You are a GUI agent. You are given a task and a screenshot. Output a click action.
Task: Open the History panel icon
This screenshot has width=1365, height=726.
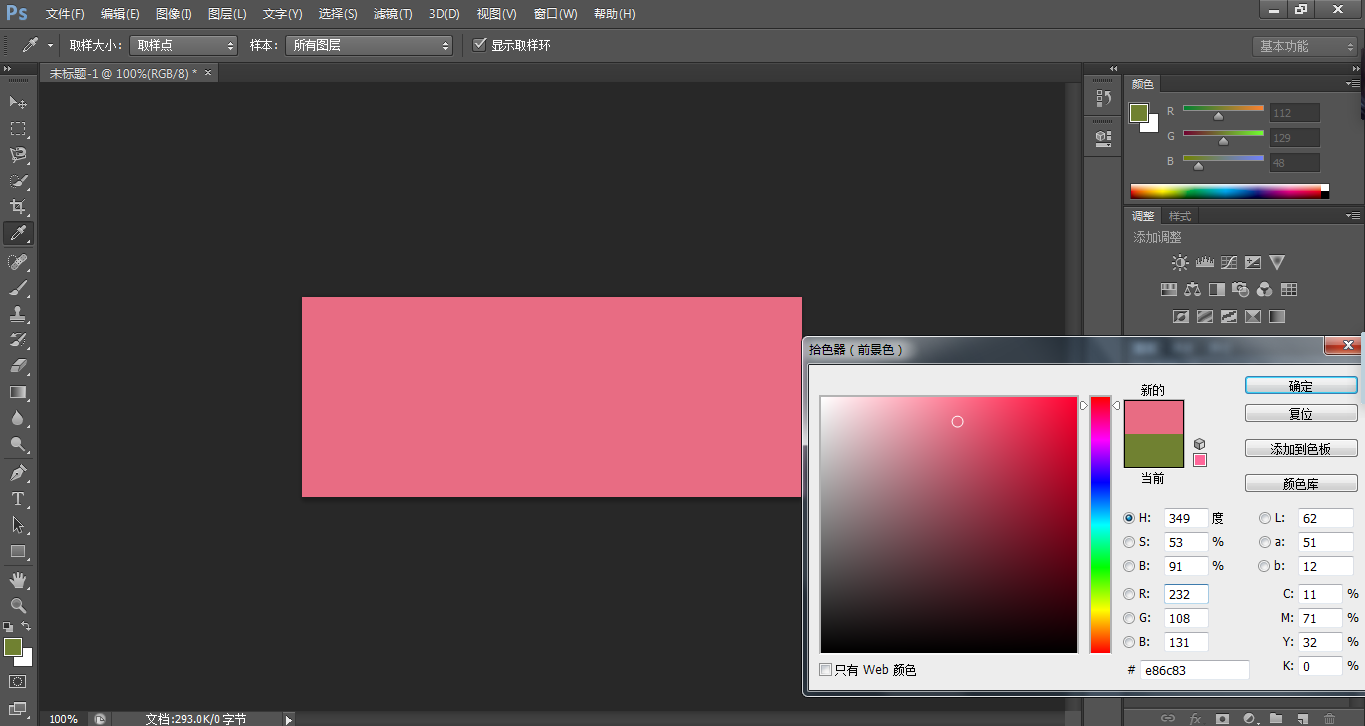(x=1104, y=98)
